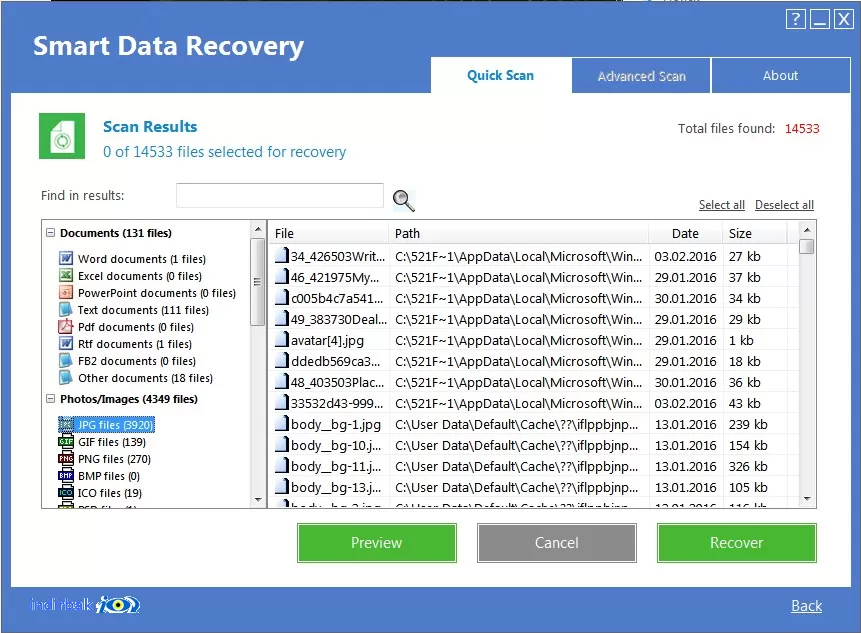The height and width of the screenshot is (633, 861).
Task: Click the FB2 documents icon
Action: [x=66, y=360]
